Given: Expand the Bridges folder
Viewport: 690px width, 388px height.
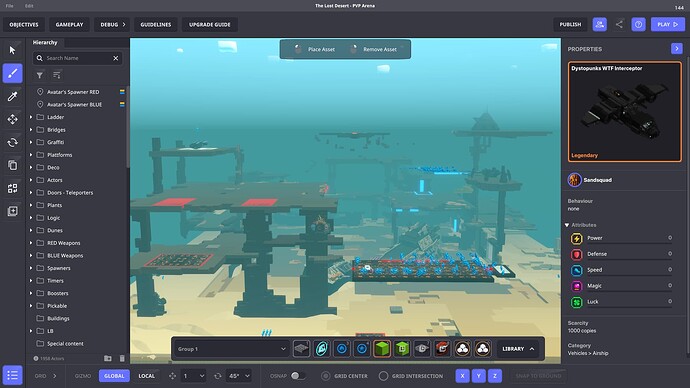Looking at the screenshot, I should tap(31, 130).
